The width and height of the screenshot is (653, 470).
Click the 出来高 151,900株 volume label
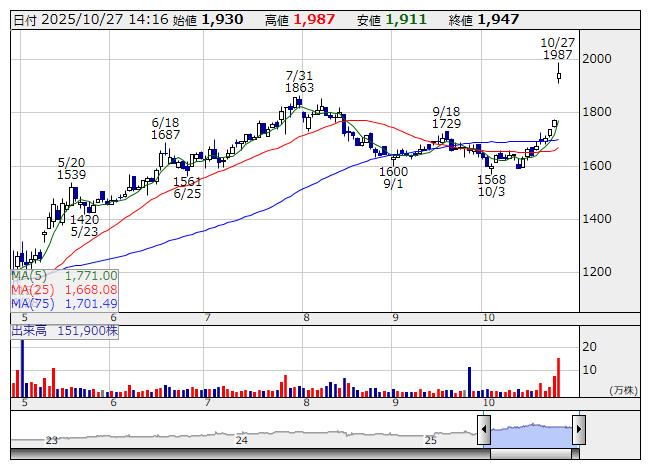coord(65,331)
